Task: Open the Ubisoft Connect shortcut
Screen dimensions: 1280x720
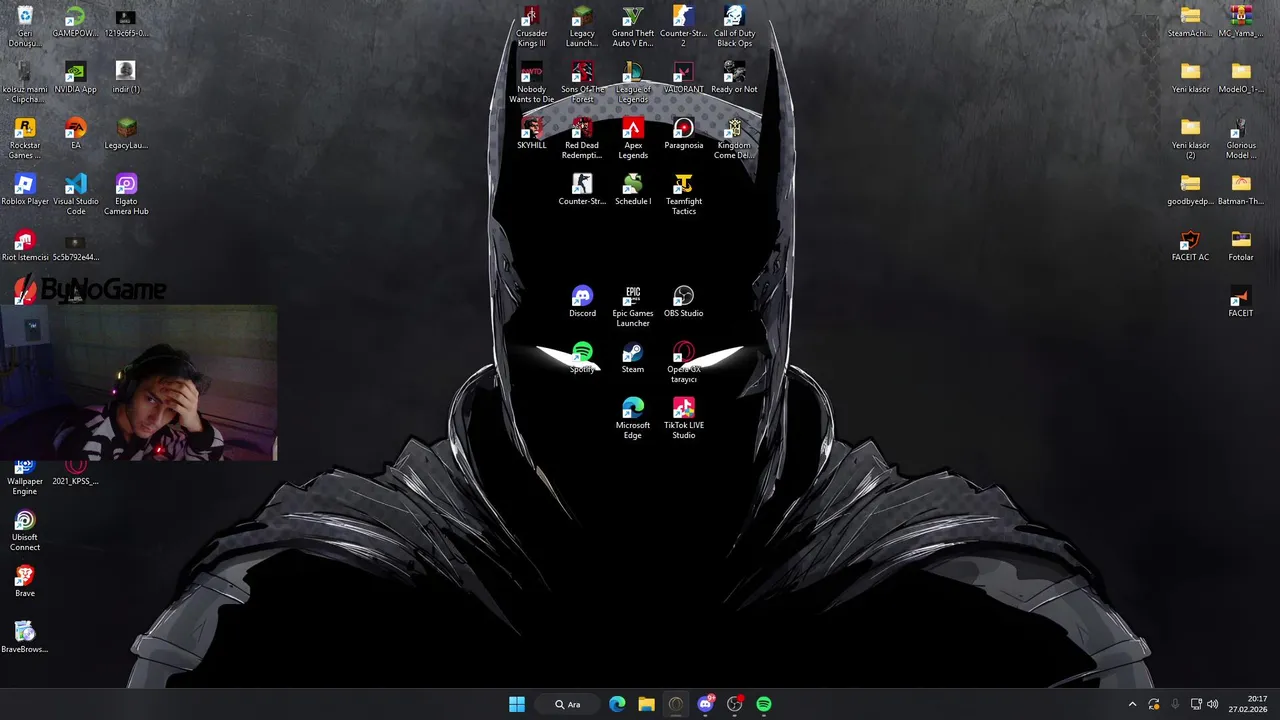Action: (25, 530)
